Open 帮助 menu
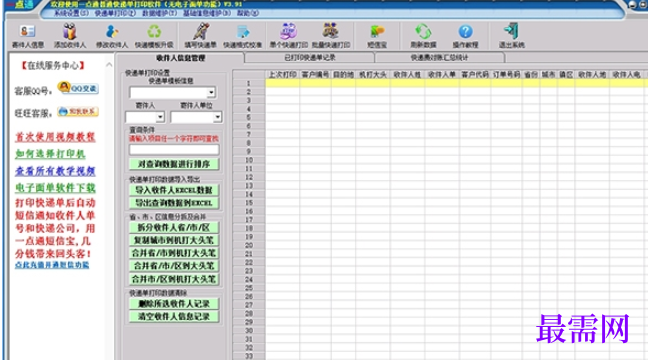Viewport: 648px width, 360px height. (248, 13)
